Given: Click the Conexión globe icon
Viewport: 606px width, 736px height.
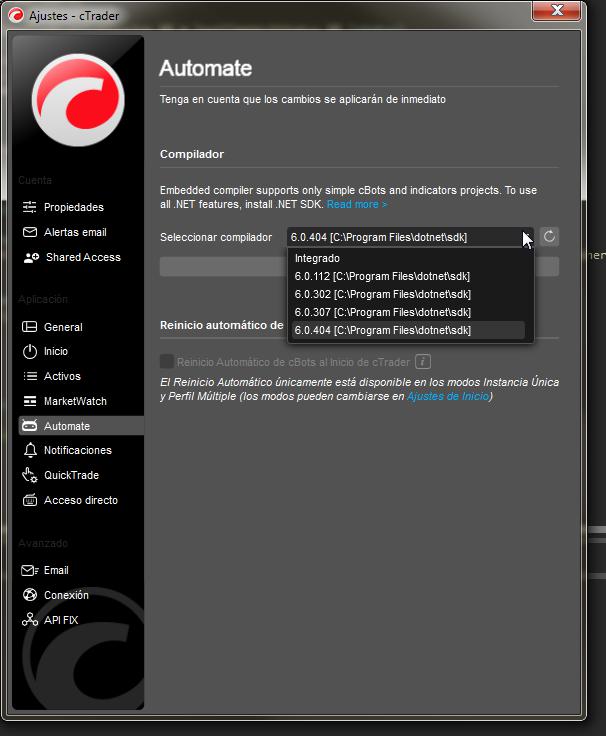Looking at the screenshot, I should (30, 595).
